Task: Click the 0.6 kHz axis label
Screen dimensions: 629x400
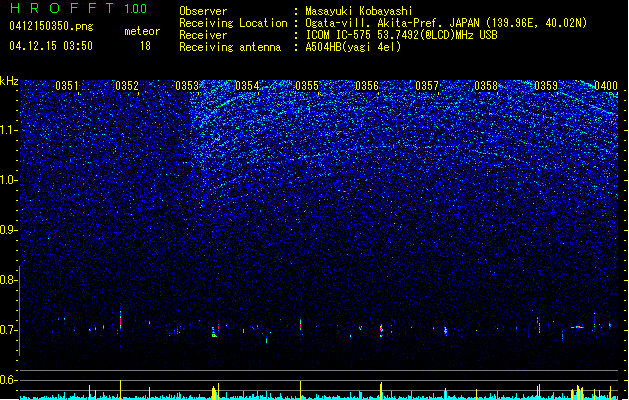Action: coord(8,380)
